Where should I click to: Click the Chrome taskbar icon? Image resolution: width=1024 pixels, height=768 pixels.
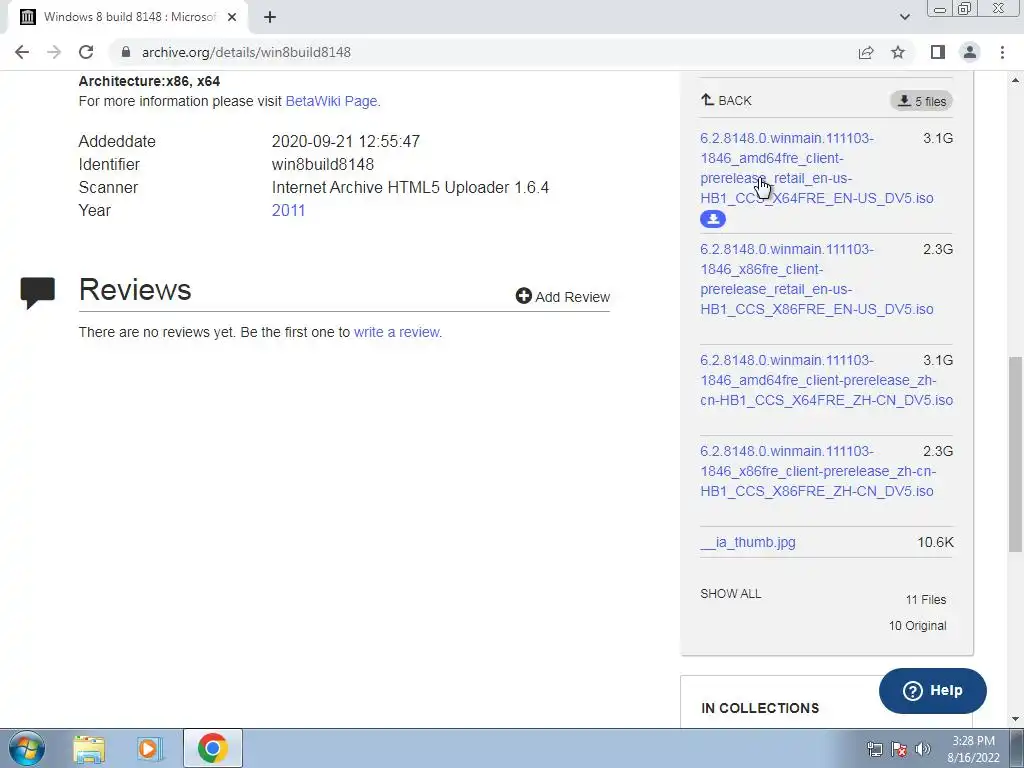[212, 748]
